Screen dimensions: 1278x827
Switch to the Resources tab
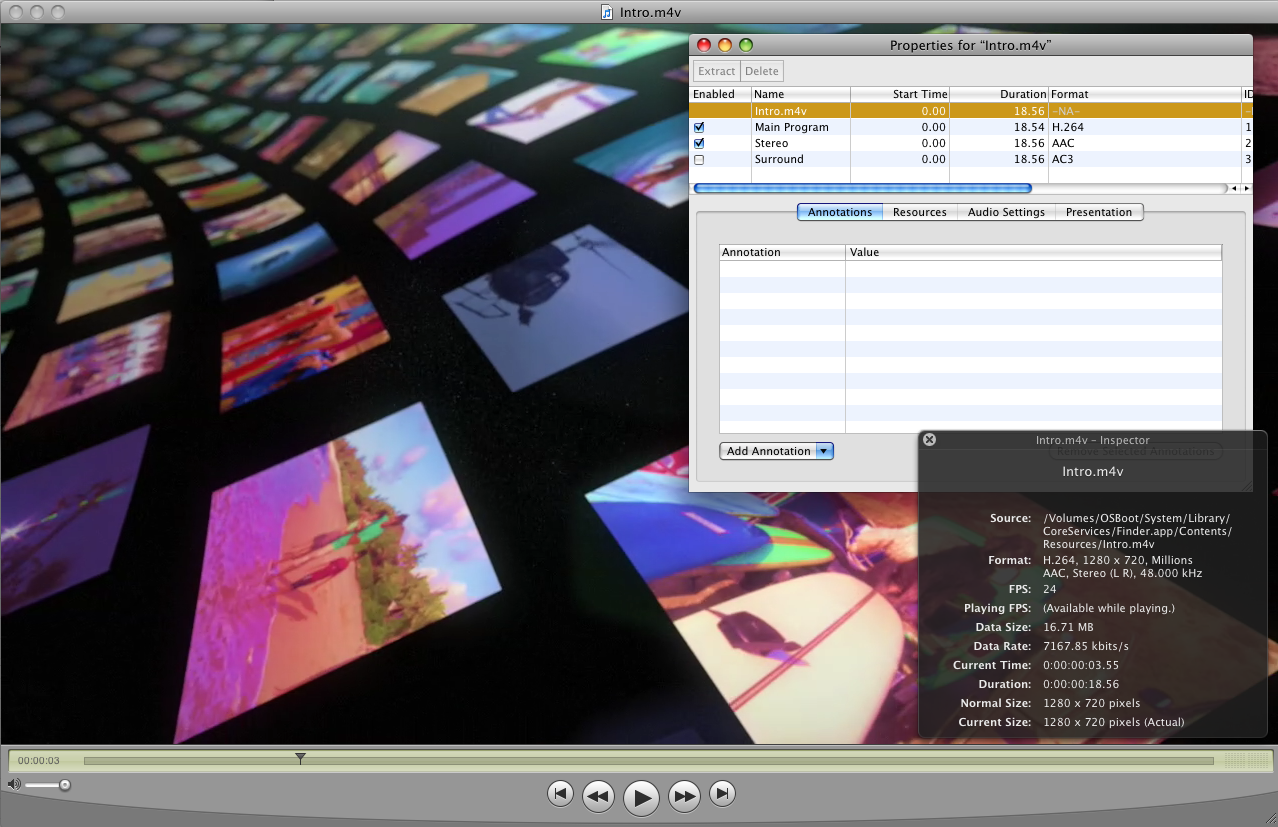(x=920, y=212)
